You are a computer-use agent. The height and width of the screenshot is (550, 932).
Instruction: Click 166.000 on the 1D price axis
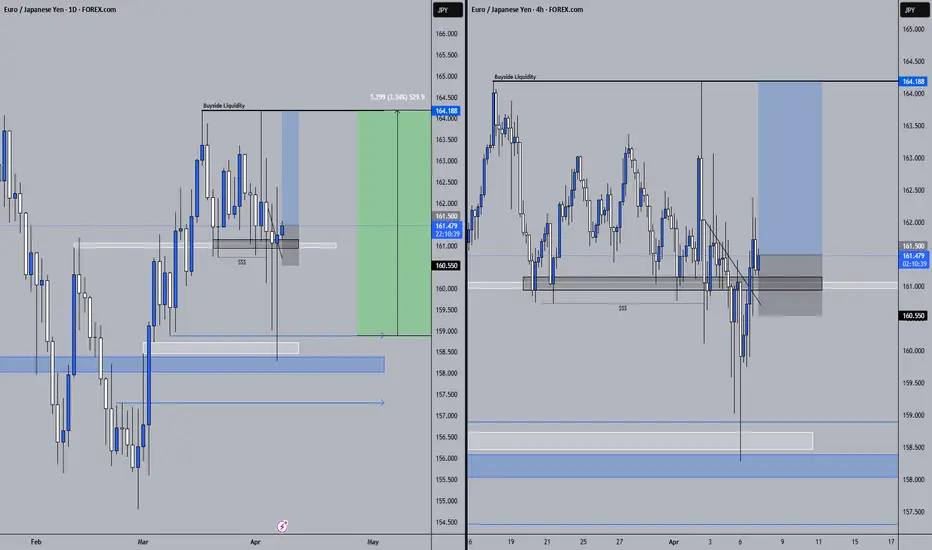(446, 34)
